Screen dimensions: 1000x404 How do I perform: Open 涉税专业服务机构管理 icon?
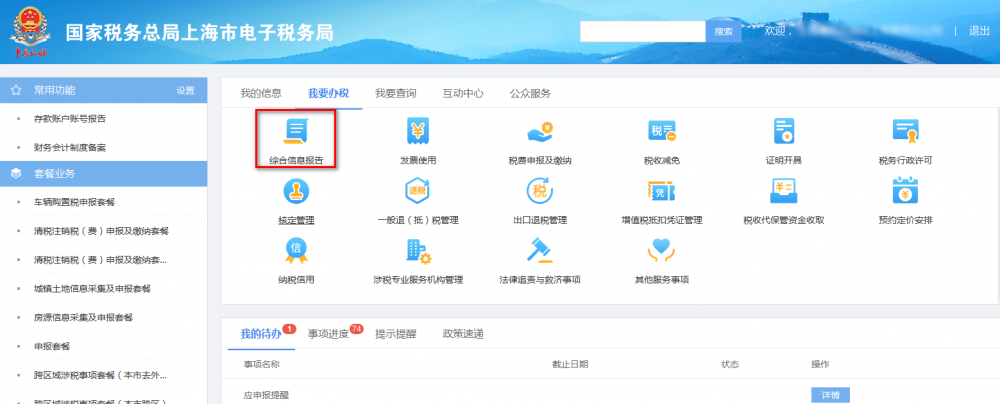(418, 251)
